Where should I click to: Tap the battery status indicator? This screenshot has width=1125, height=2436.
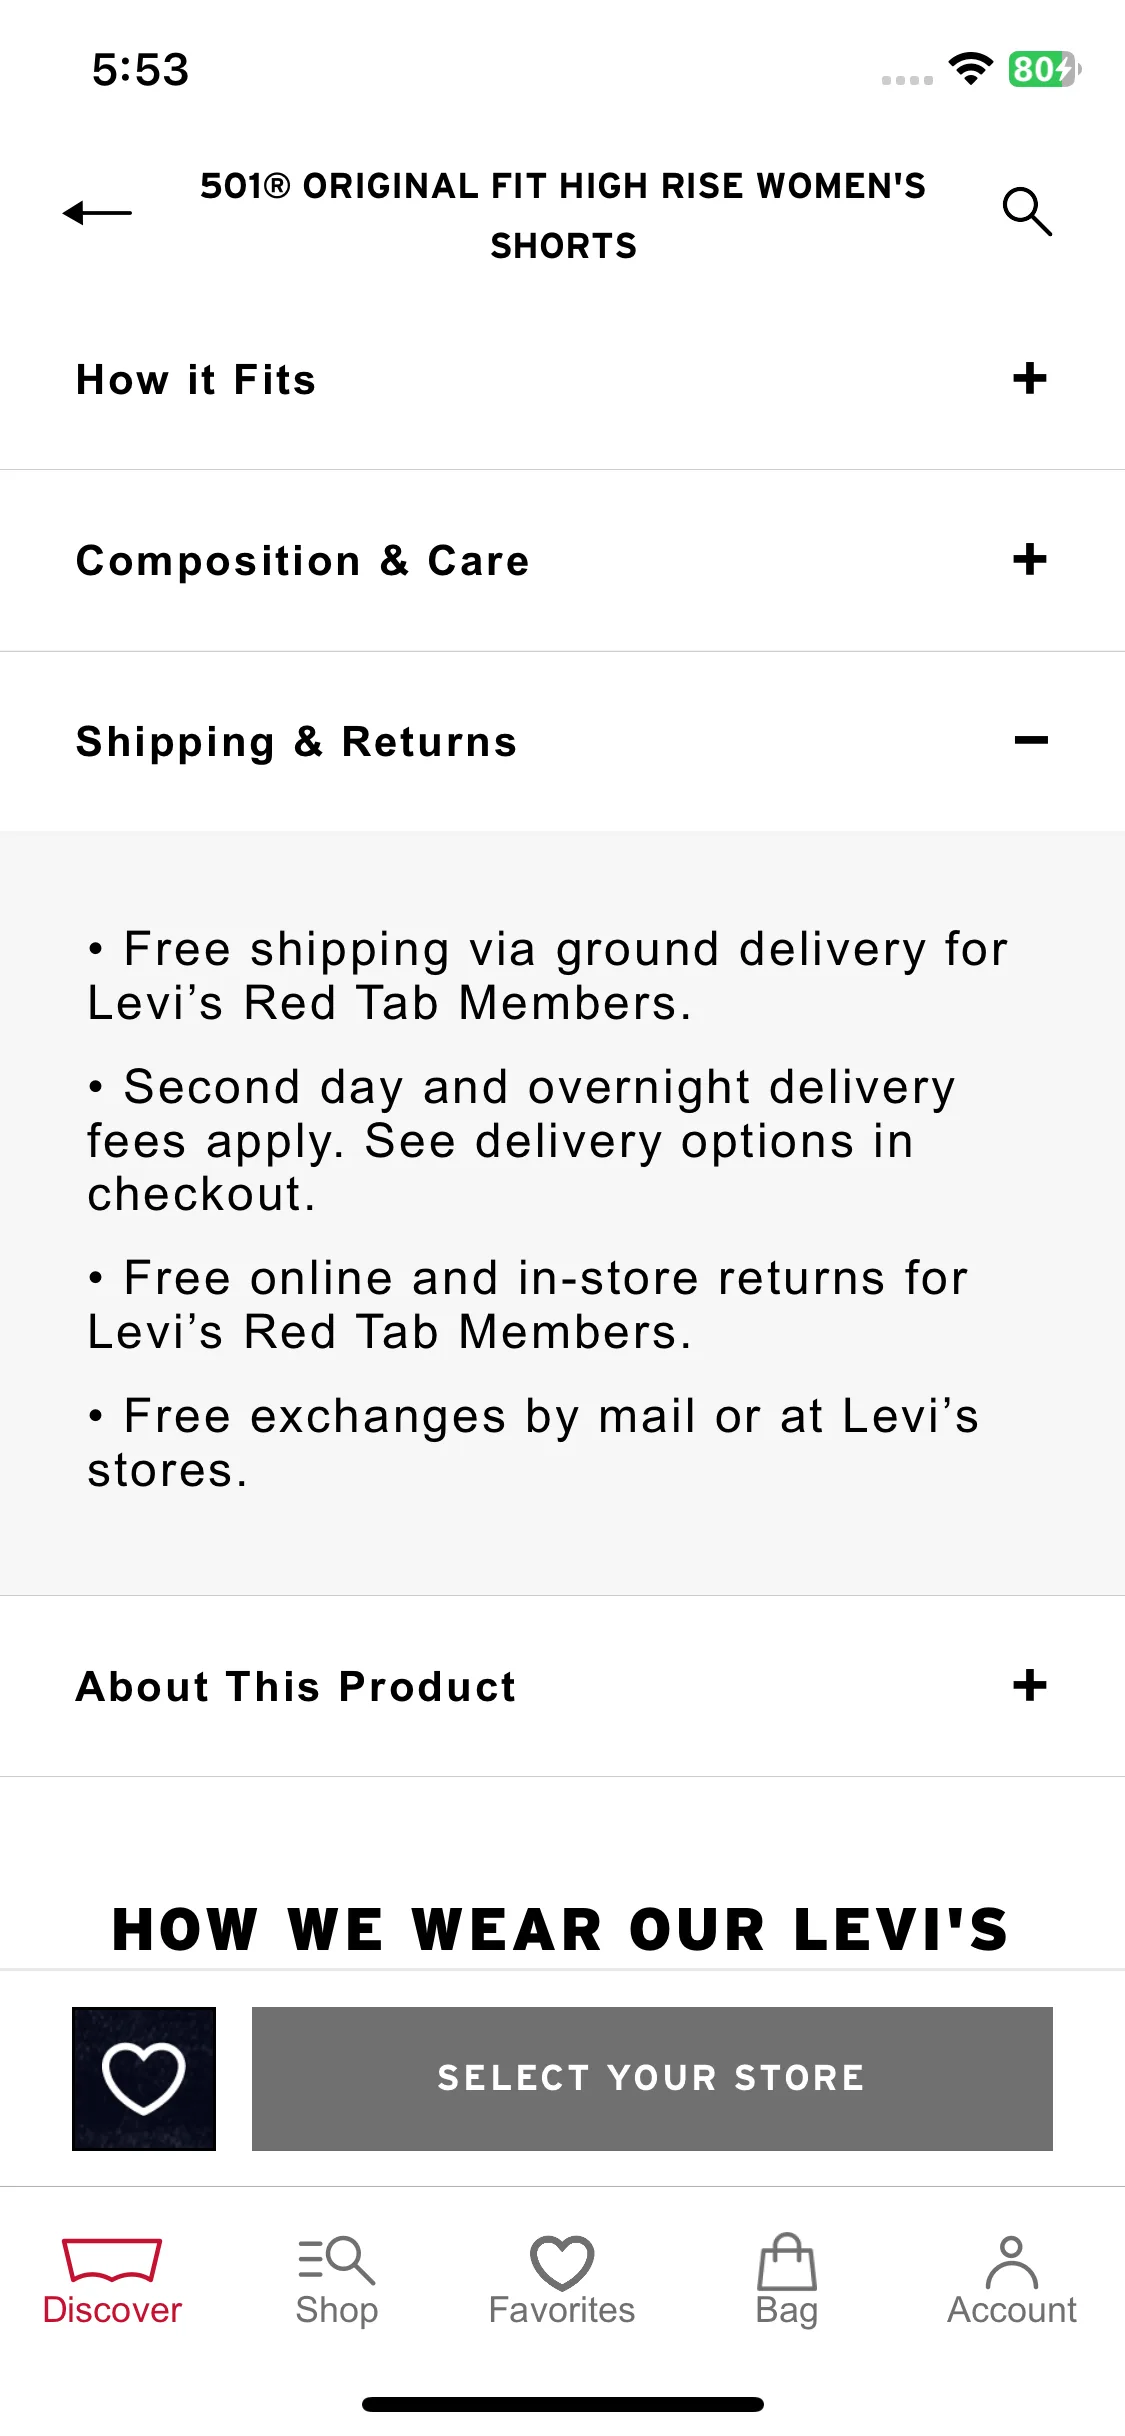tap(1043, 69)
